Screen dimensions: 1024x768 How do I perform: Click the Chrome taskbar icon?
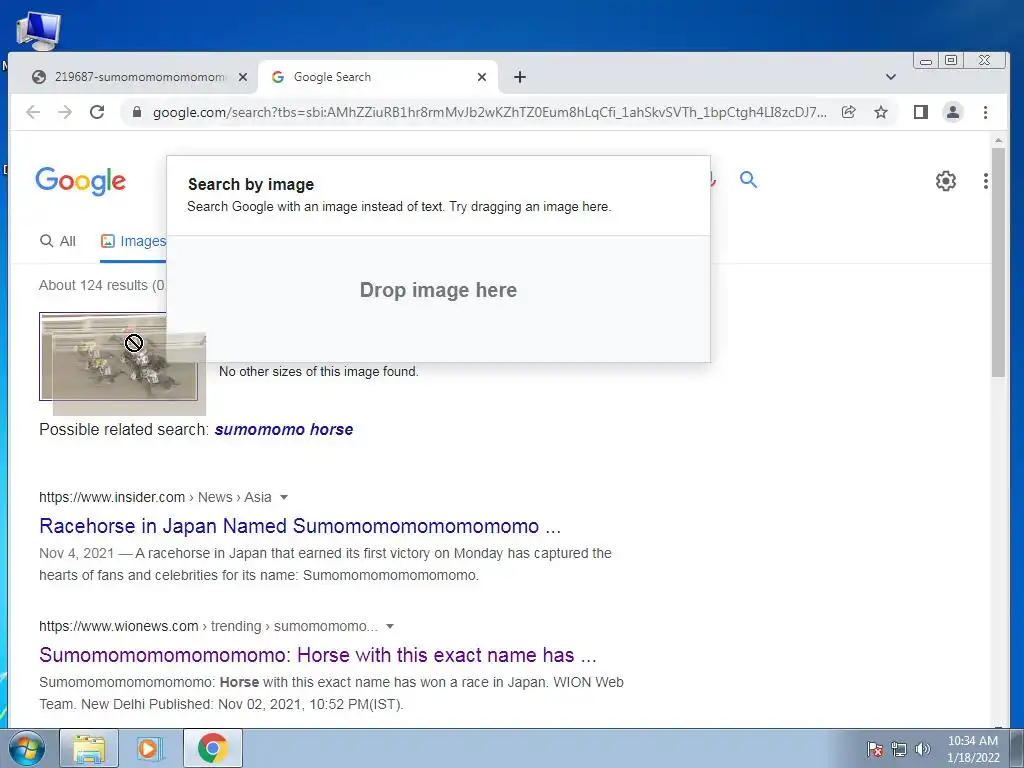[x=213, y=748]
